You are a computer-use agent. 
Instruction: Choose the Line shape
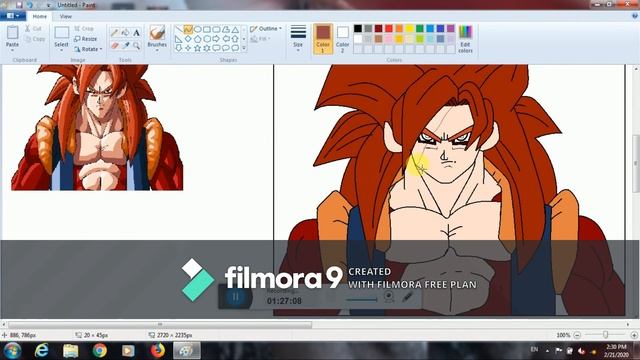tap(179, 29)
